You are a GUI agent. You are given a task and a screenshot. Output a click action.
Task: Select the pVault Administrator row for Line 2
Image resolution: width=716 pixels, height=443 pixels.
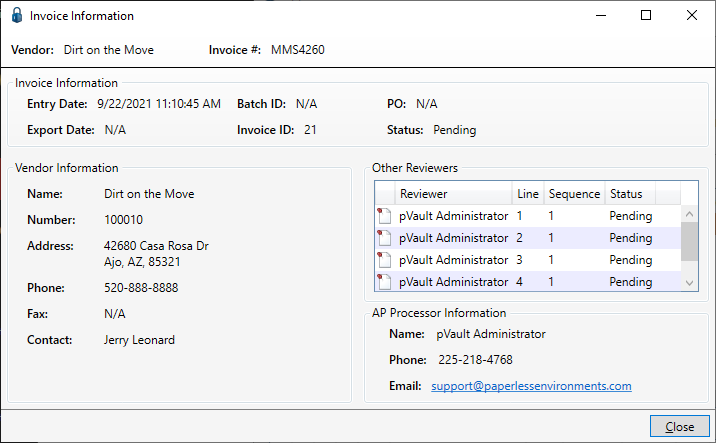click(x=528, y=238)
